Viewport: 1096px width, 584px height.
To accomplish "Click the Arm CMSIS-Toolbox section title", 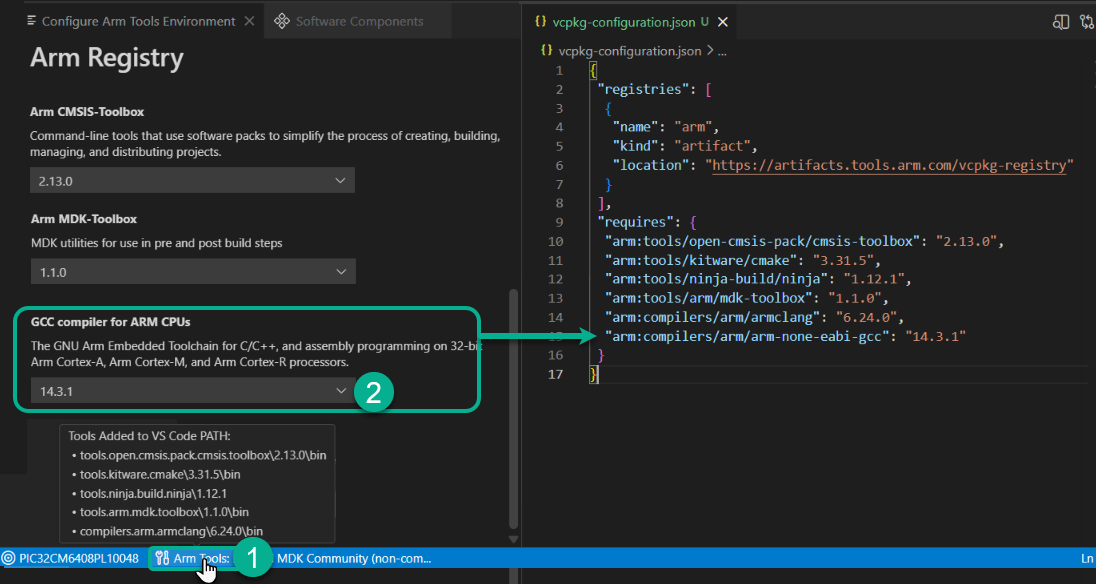I will tap(87, 112).
